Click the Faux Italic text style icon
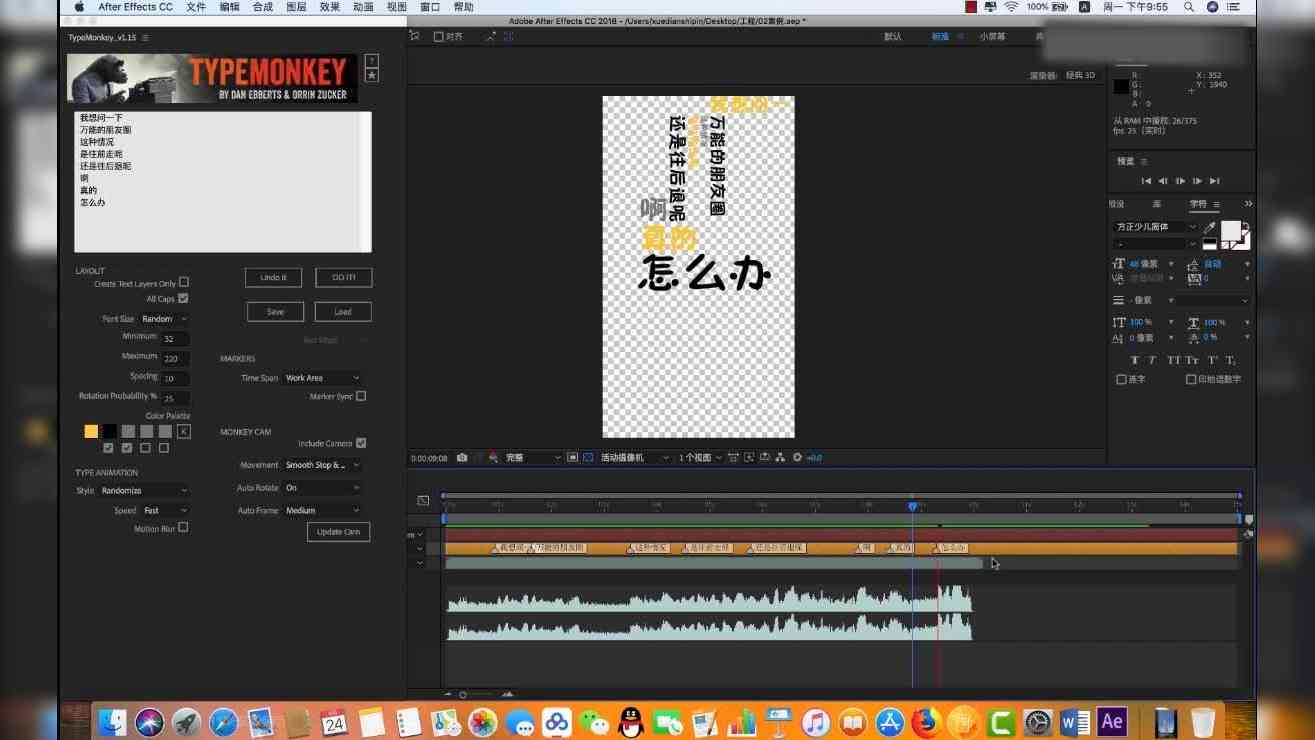This screenshot has height=740, width=1315. pyautogui.click(x=1152, y=360)
